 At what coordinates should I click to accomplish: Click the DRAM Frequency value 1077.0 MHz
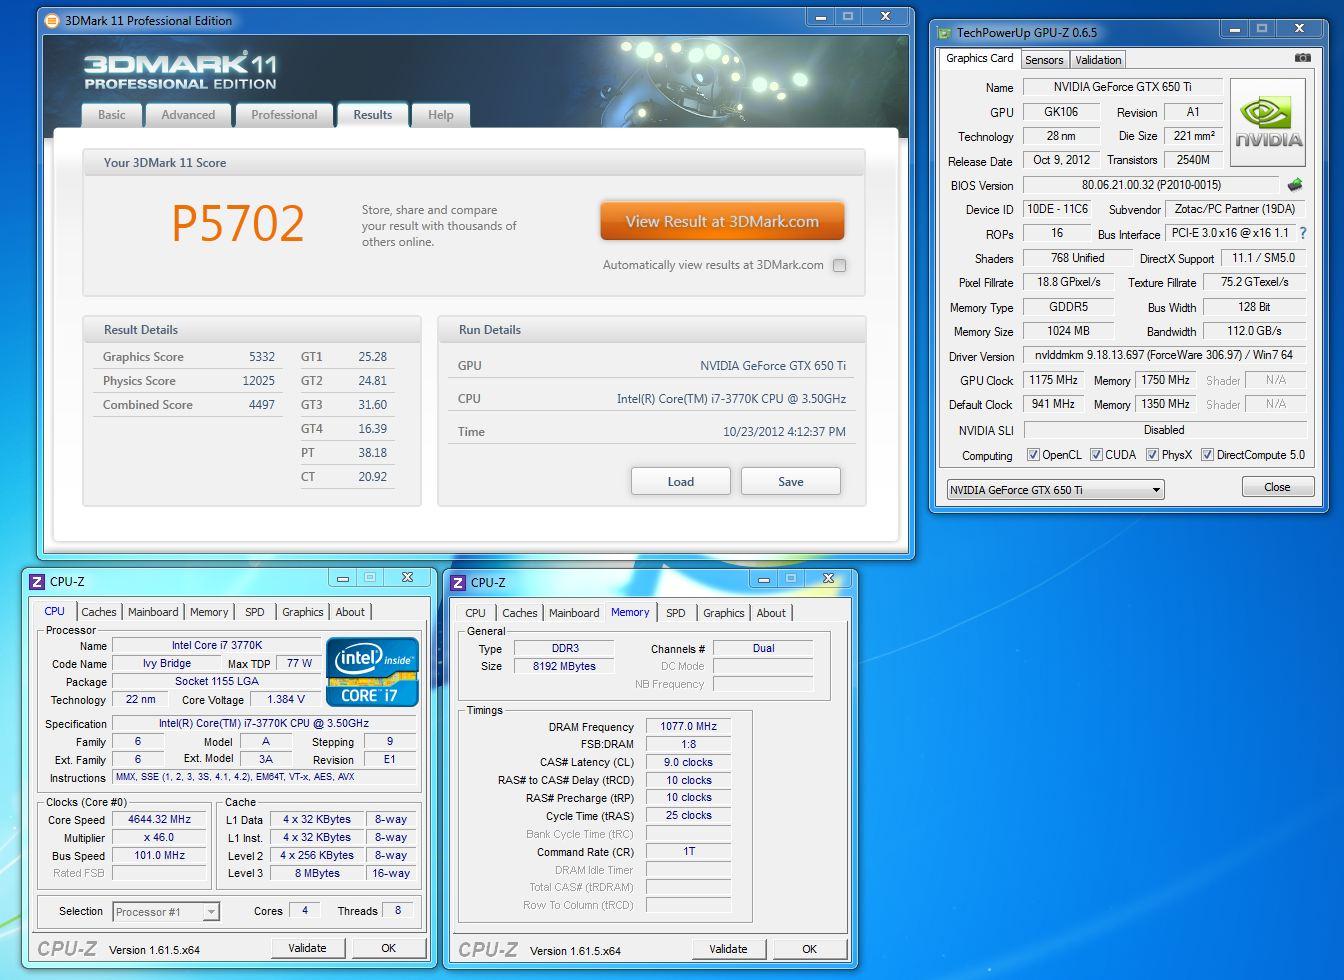[688, 726]
